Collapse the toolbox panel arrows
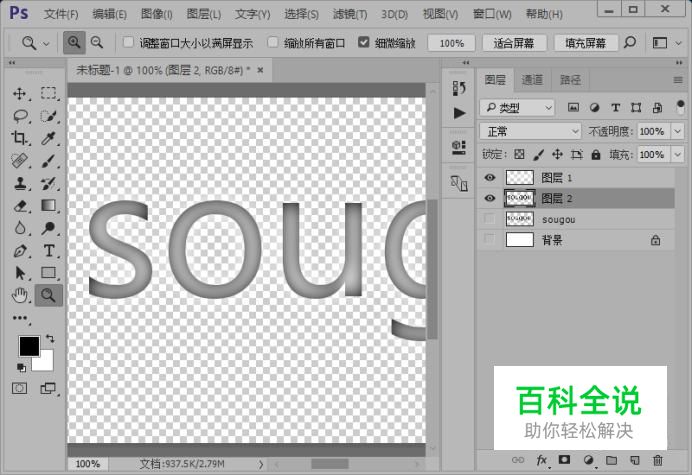 [12, 63]
